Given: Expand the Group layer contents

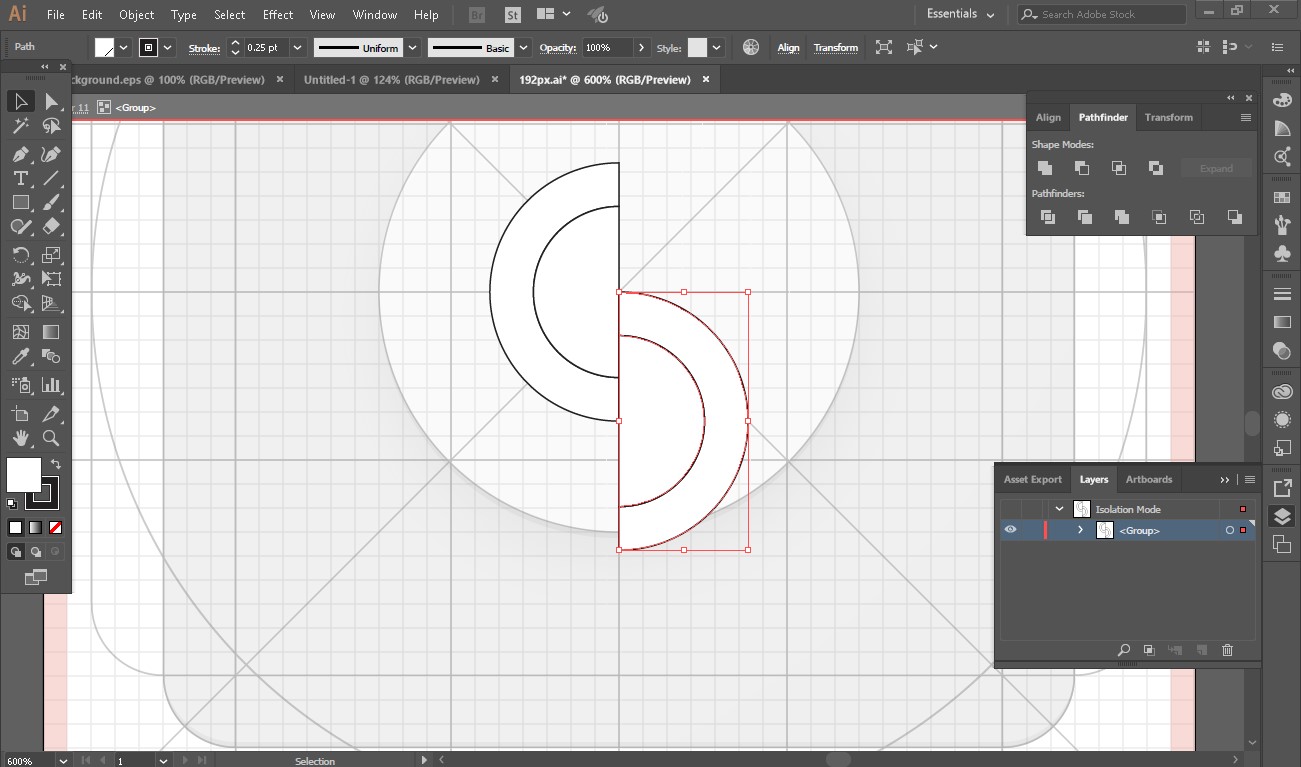Looking at the screenshot, I should point(1080,530).
